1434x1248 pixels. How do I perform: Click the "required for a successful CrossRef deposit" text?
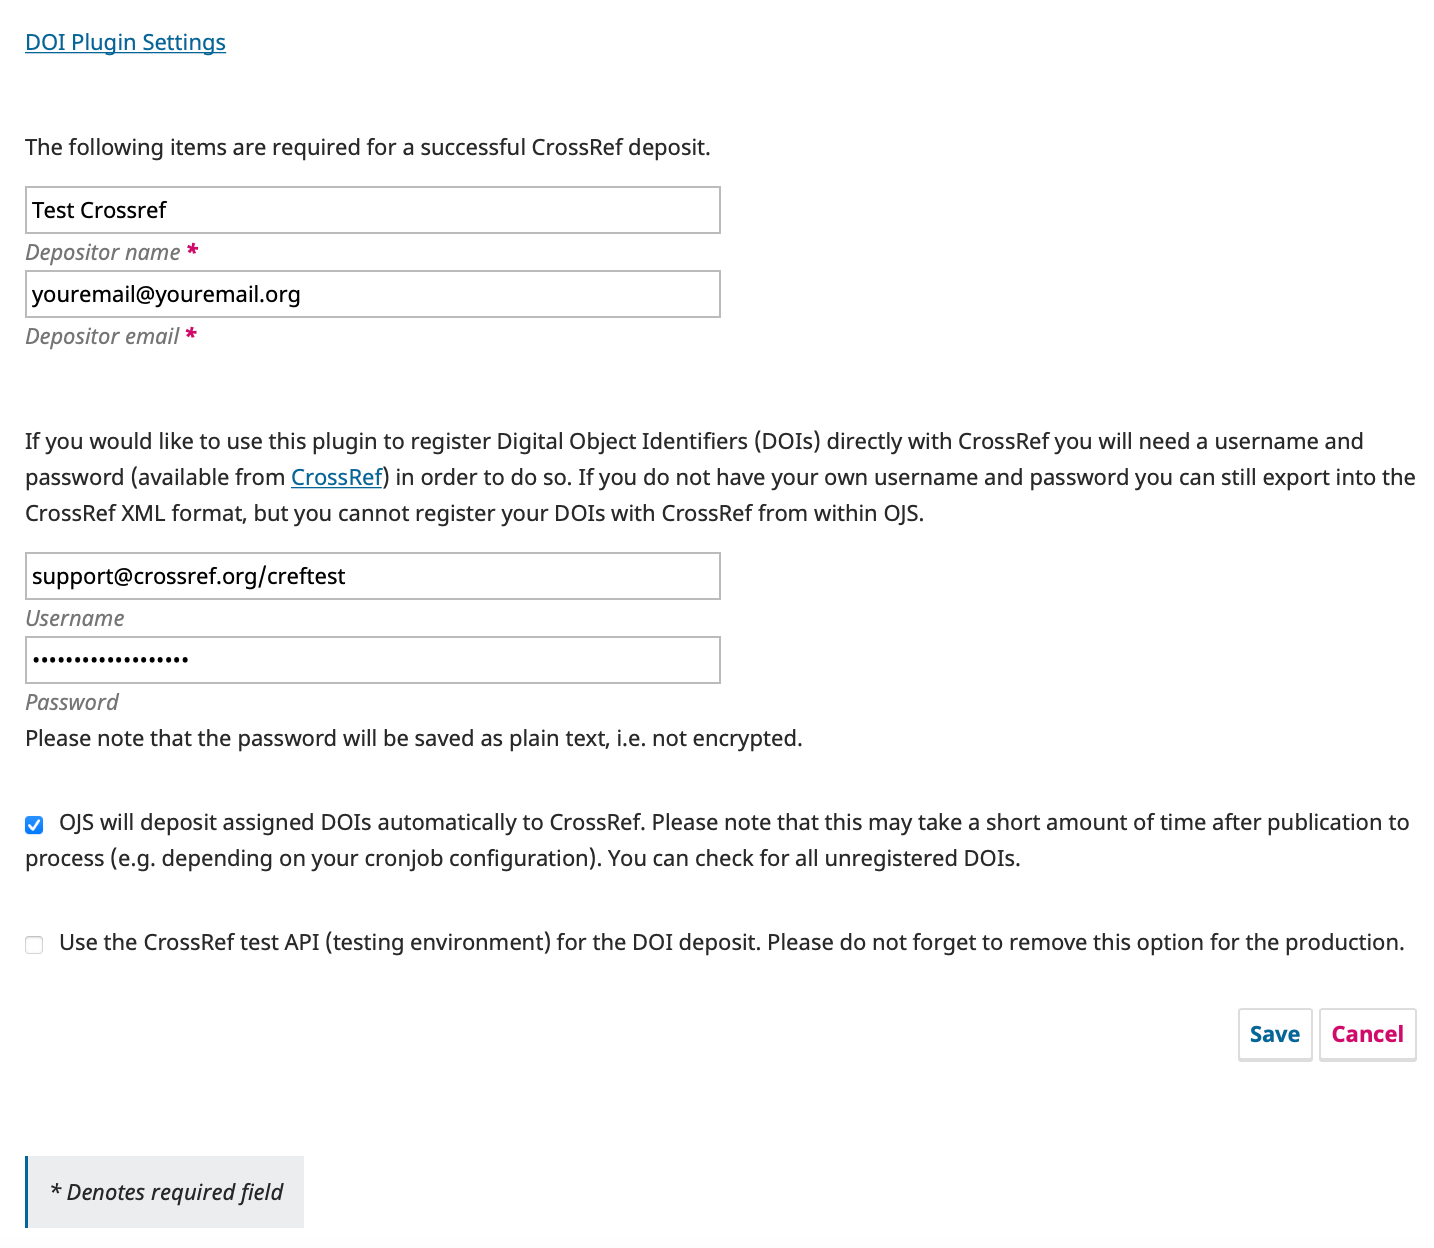coord(367,147)
